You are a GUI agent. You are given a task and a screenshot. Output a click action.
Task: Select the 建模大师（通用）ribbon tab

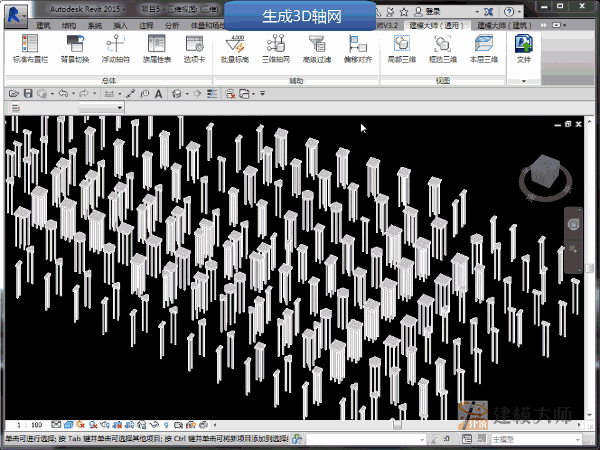pyautogui.click(x=437, y=26)
